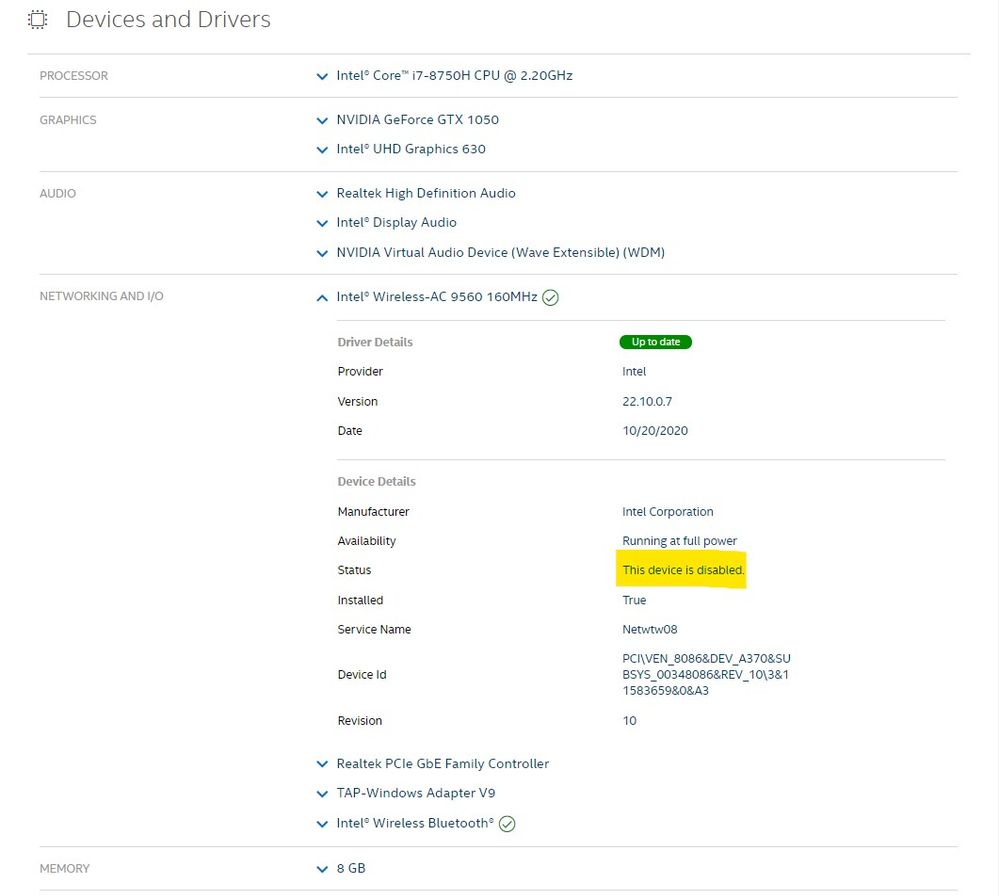Viewport: 999px width, 896px height.
Task: Click the Provider row label
Action: coord(360,372)
